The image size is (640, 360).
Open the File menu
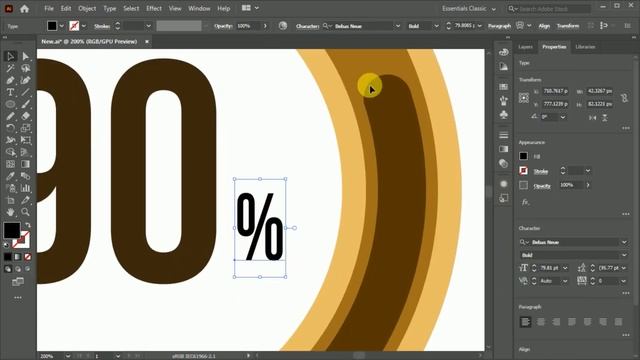pyautogui.click(x=49, y=8)
